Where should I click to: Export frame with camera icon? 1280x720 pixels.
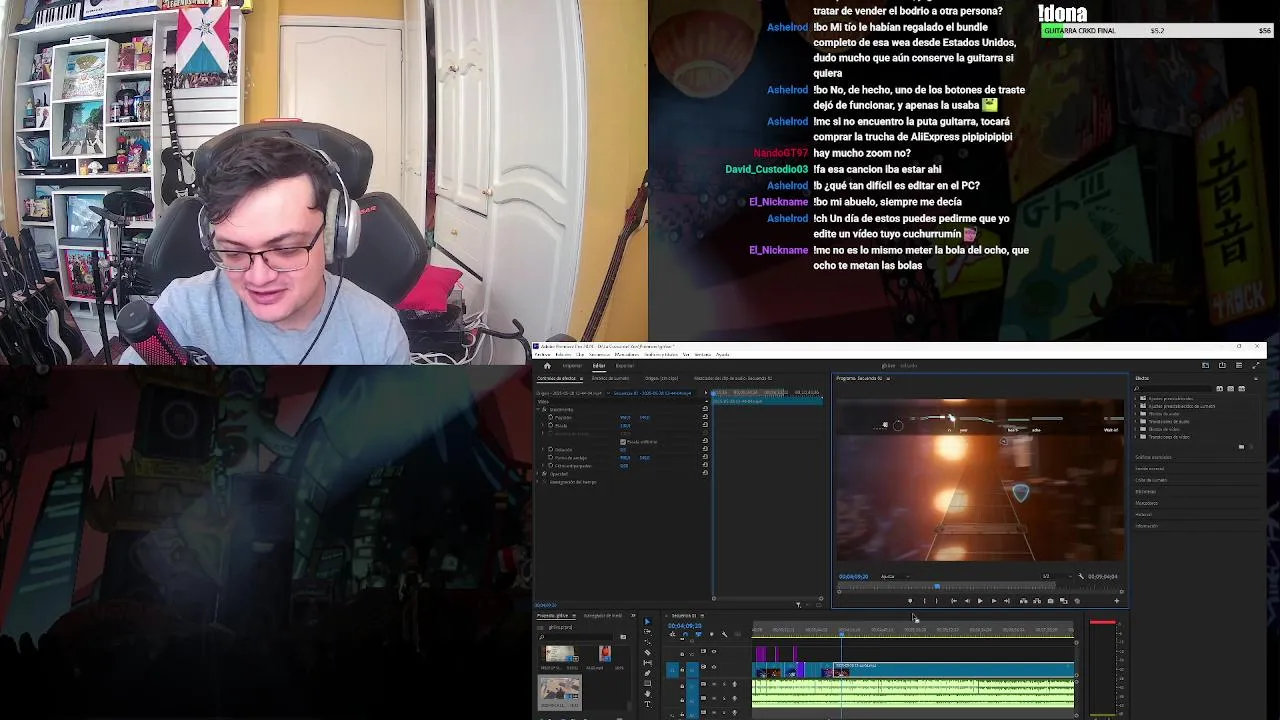coord(1050,601)
